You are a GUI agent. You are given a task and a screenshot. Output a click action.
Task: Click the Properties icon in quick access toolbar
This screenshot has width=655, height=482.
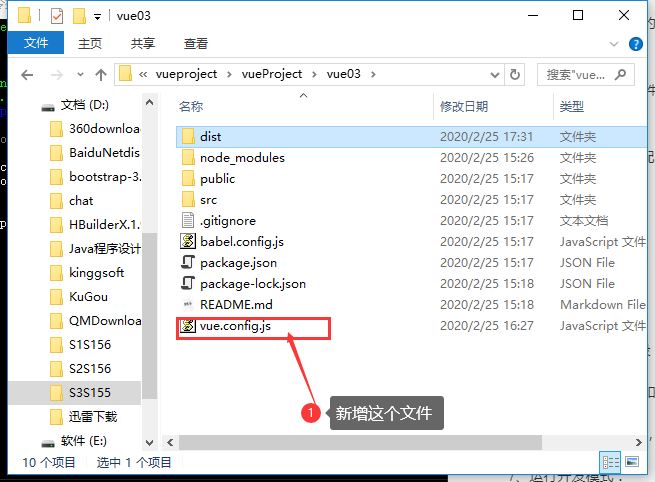point(57,16)
